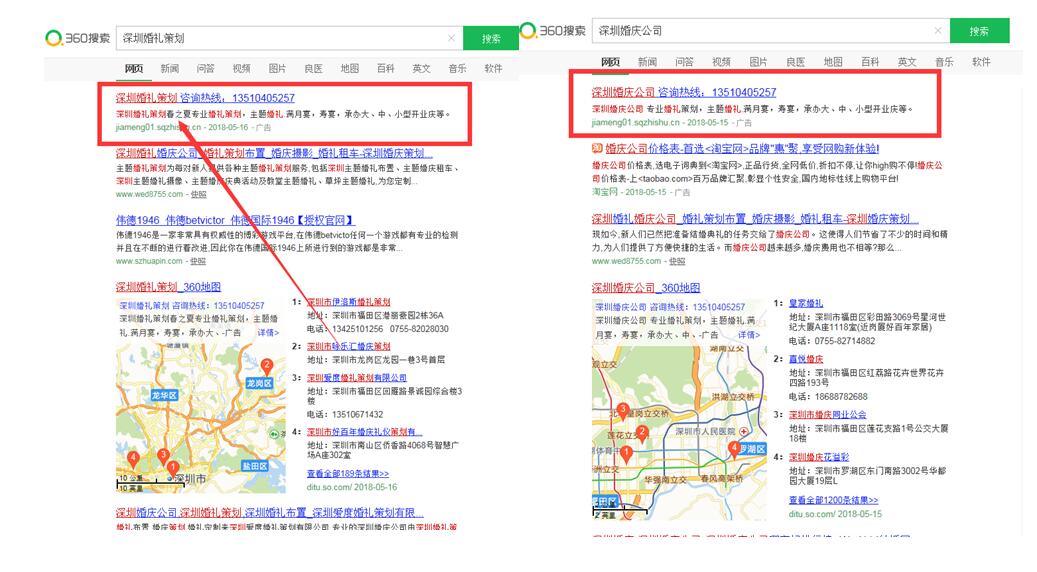Image resolution: width=1037 pixels, height=572 pixels.
Task: Click map marker 3 on the 深圳婚庆公司 map
Action: [x=622, y=411]
